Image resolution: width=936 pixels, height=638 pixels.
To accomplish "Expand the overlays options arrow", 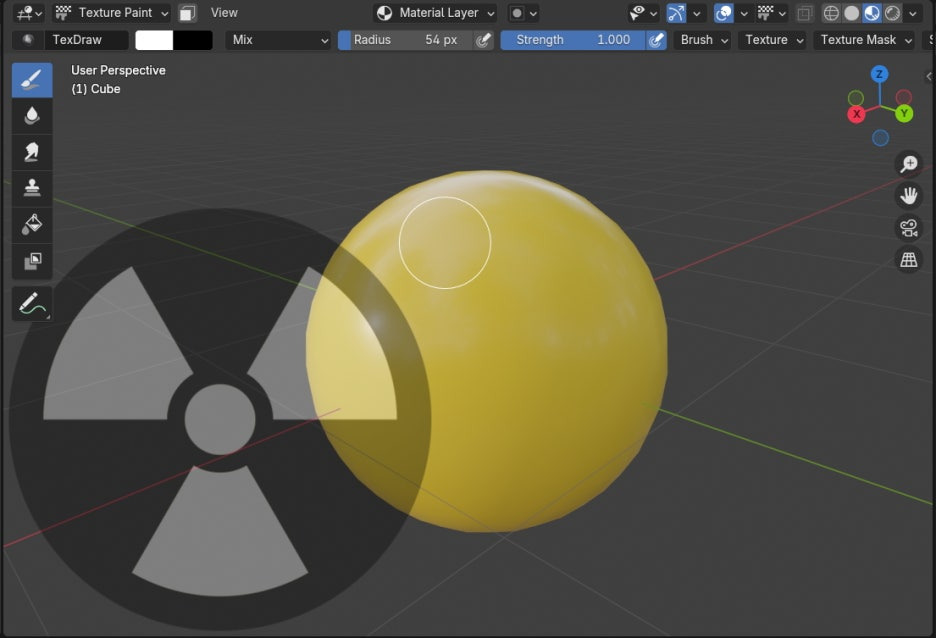I will tap(744, 13).
